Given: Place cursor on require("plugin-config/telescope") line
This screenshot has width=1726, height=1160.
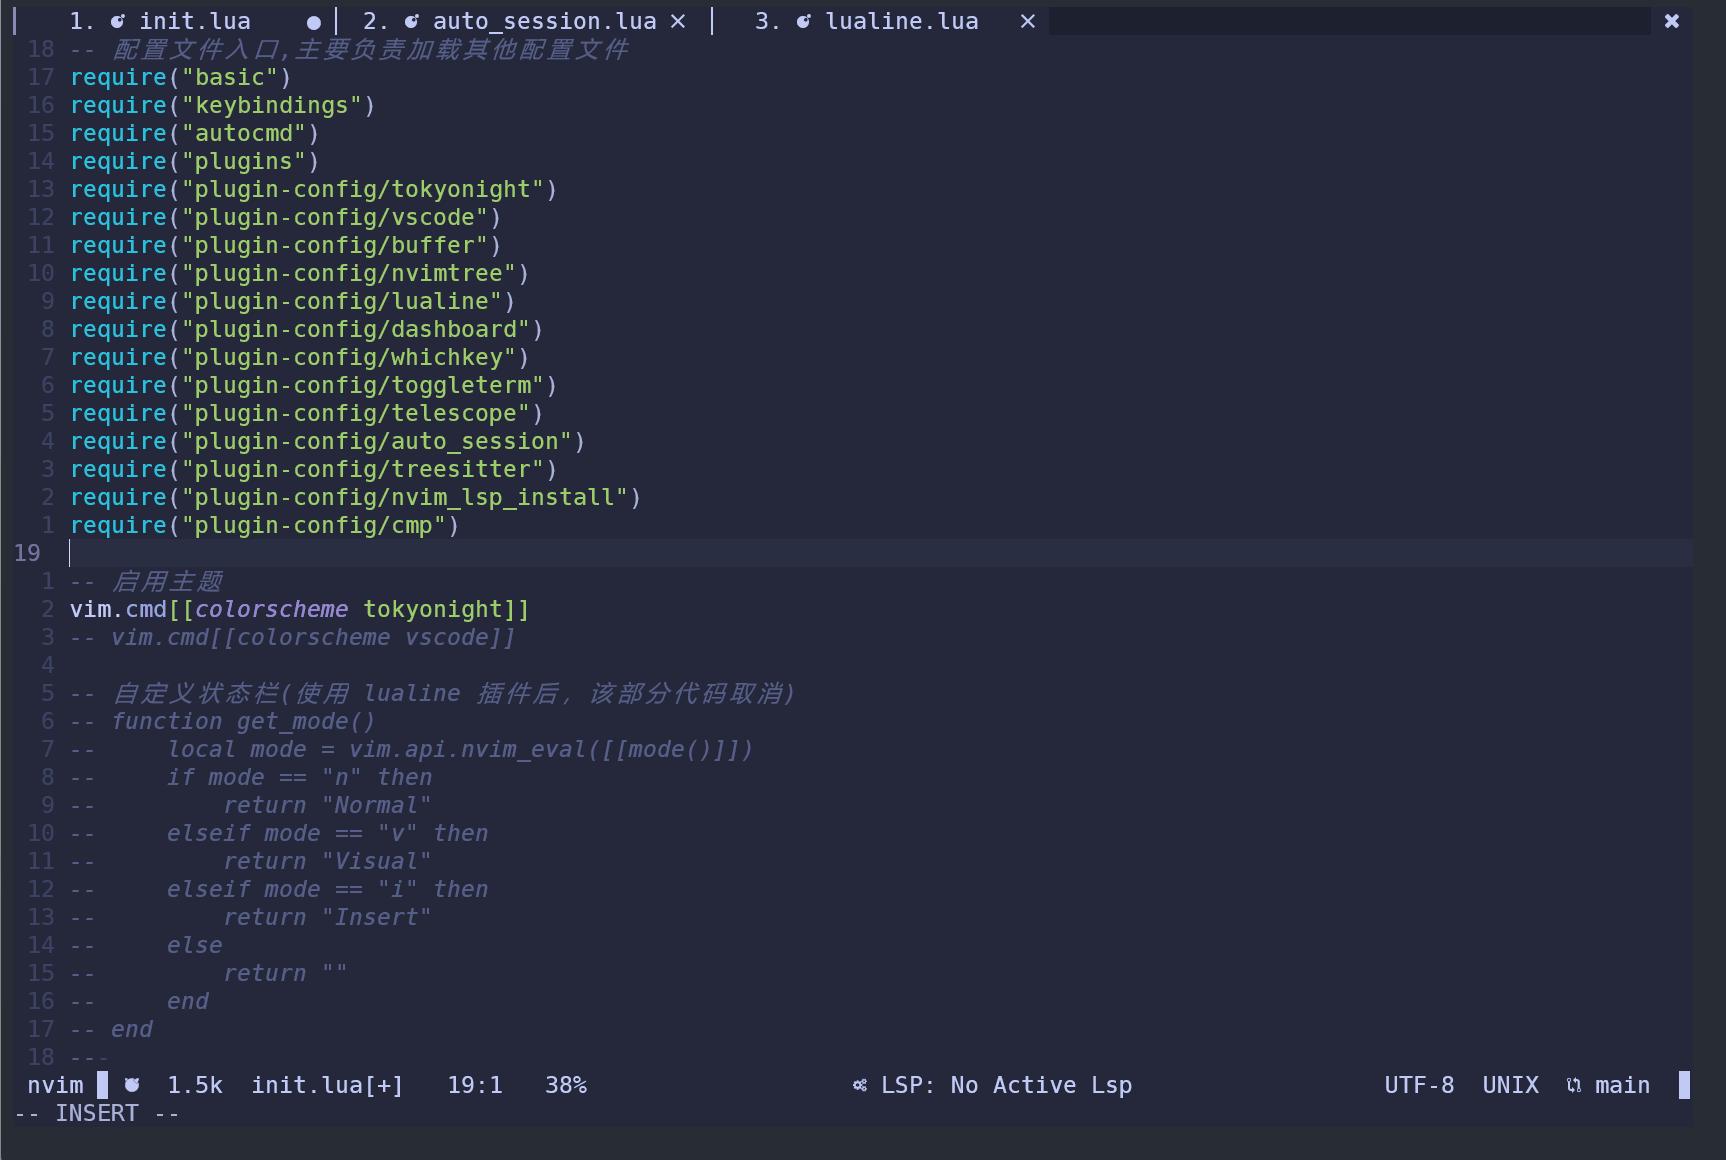Looking at the screenshot, I should point(306,413).
